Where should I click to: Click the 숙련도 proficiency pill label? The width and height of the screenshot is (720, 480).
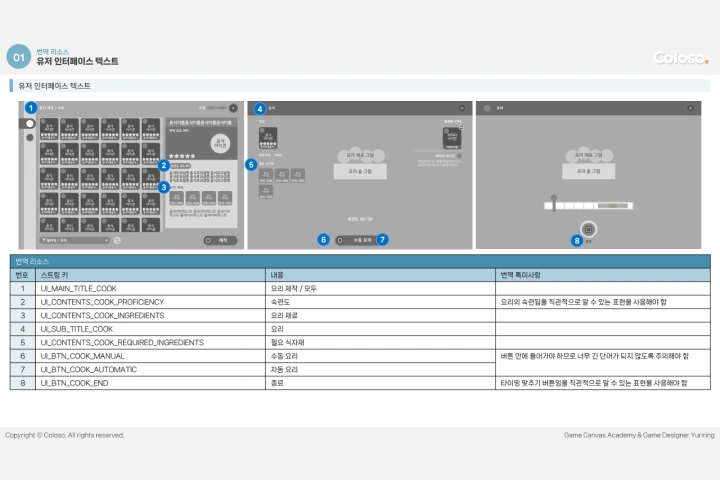pos(180,166)
